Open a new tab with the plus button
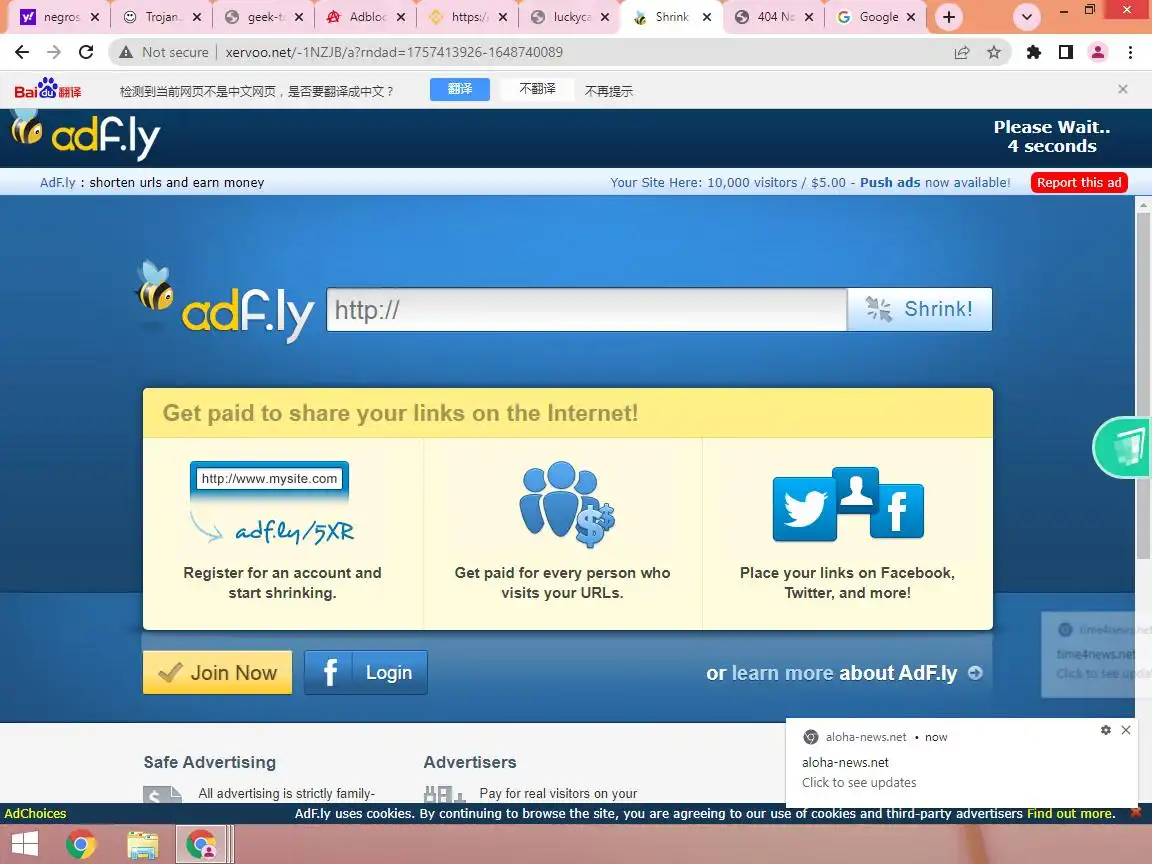The width and height of the screenshot is (1152, 864). (949, 17)
